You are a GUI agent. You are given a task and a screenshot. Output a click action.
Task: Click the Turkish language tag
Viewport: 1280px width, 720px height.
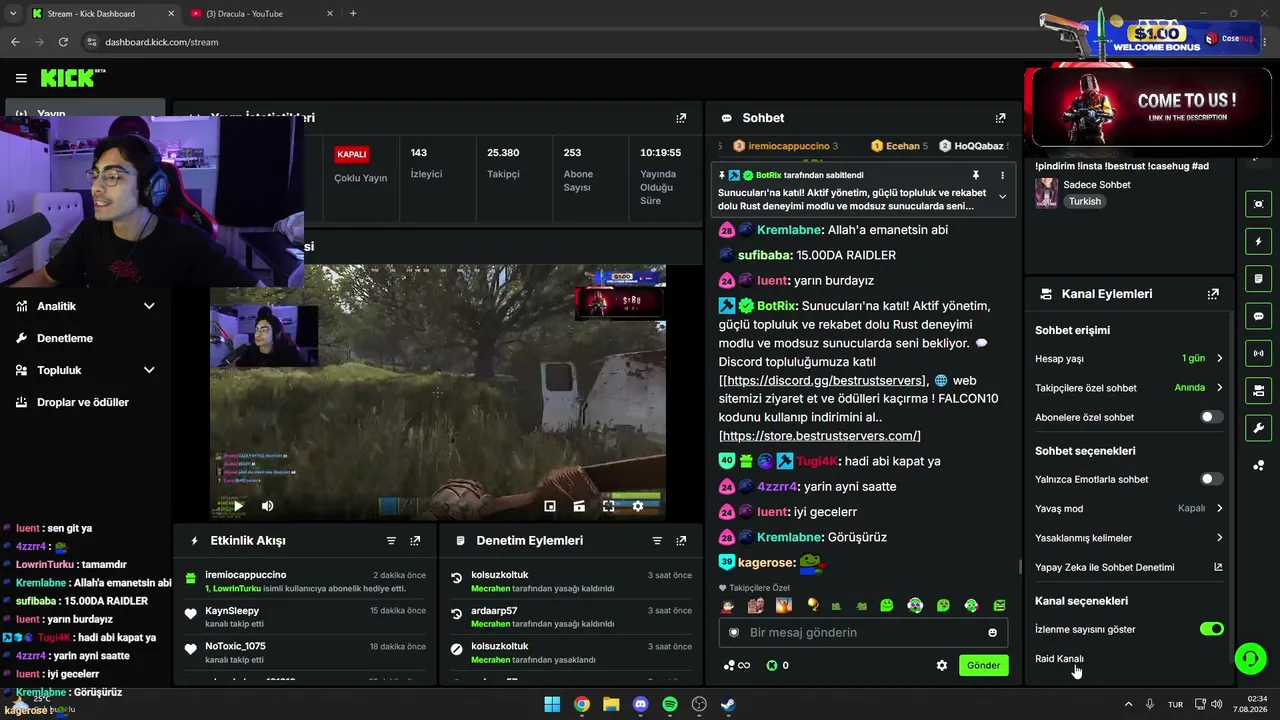pos(1084,201)
